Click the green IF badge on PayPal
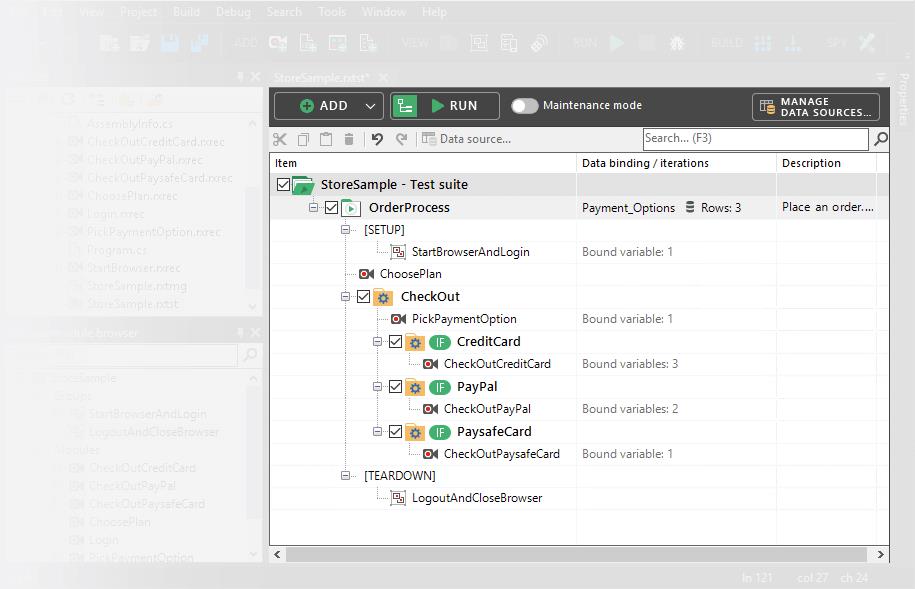This screenshot has width=915, height=589. click(x=439, y=387)
